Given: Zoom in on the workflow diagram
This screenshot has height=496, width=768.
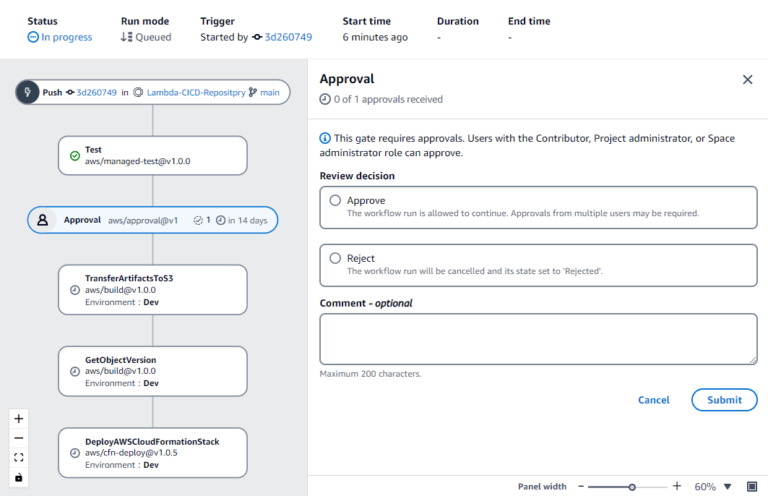Looking at the screenshot, I should click(x=18, y=419).
